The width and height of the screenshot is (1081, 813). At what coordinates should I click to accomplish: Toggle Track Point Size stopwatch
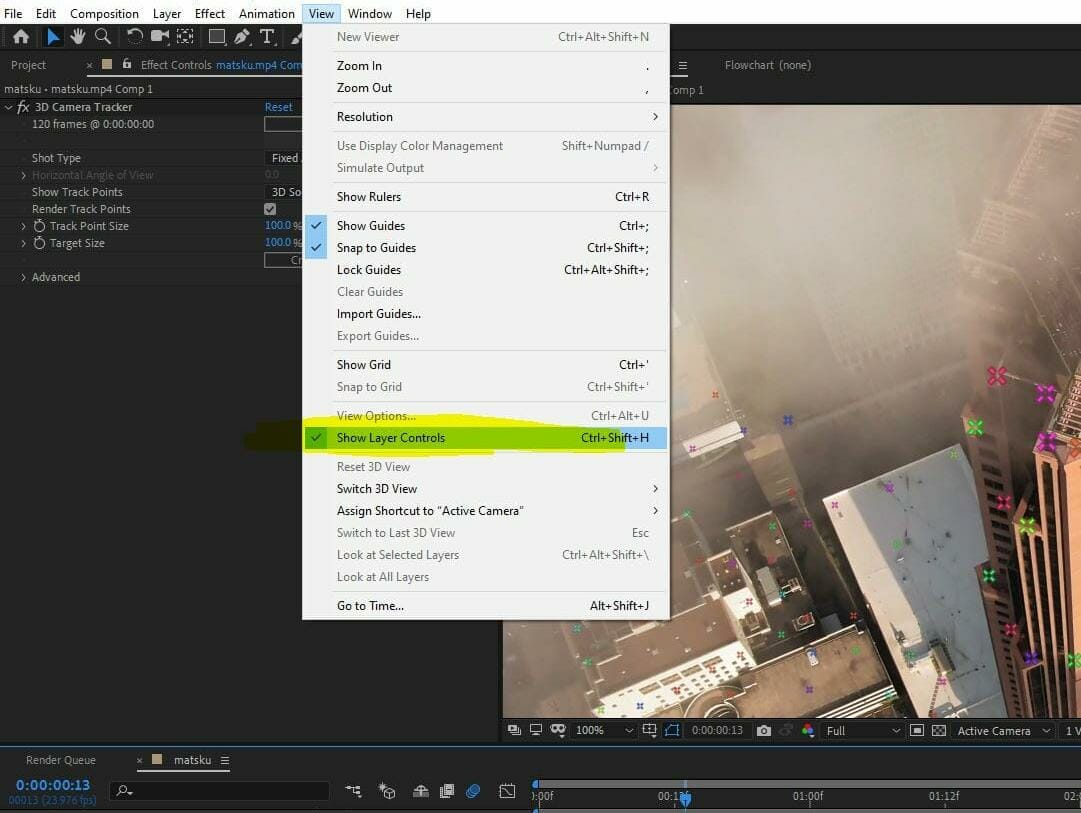click(x=39, y=225)
